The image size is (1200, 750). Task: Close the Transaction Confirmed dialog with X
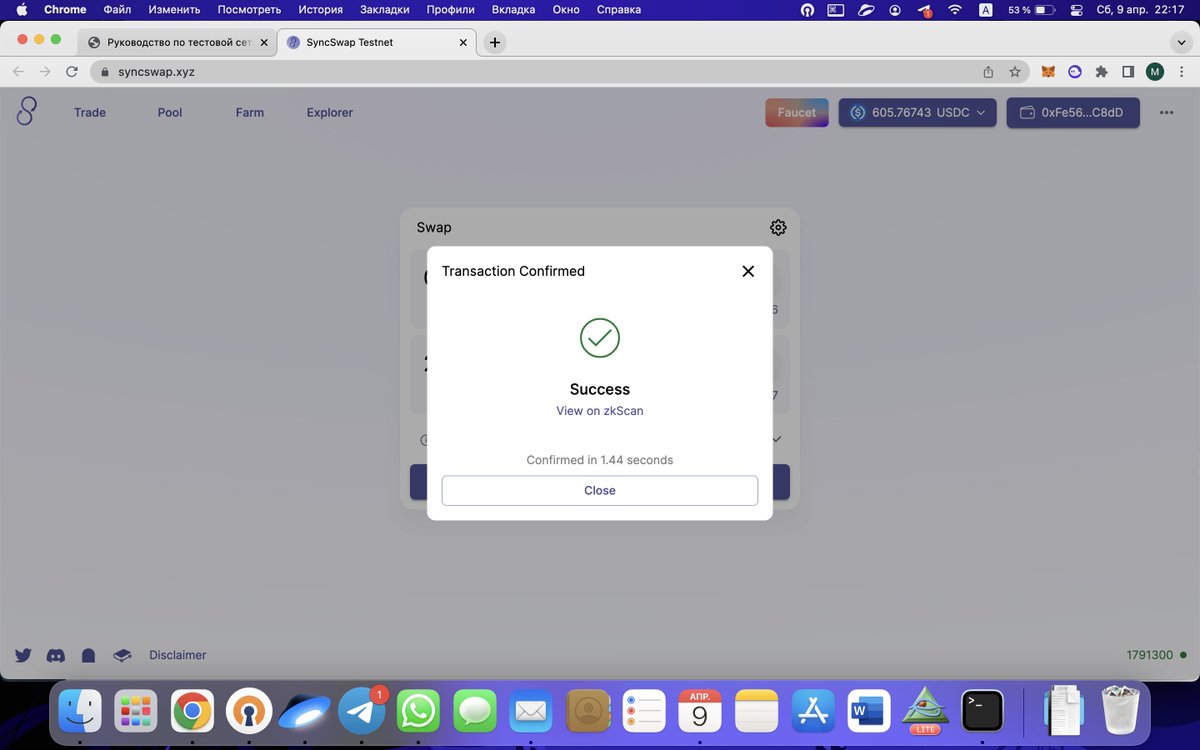(748, 271)
